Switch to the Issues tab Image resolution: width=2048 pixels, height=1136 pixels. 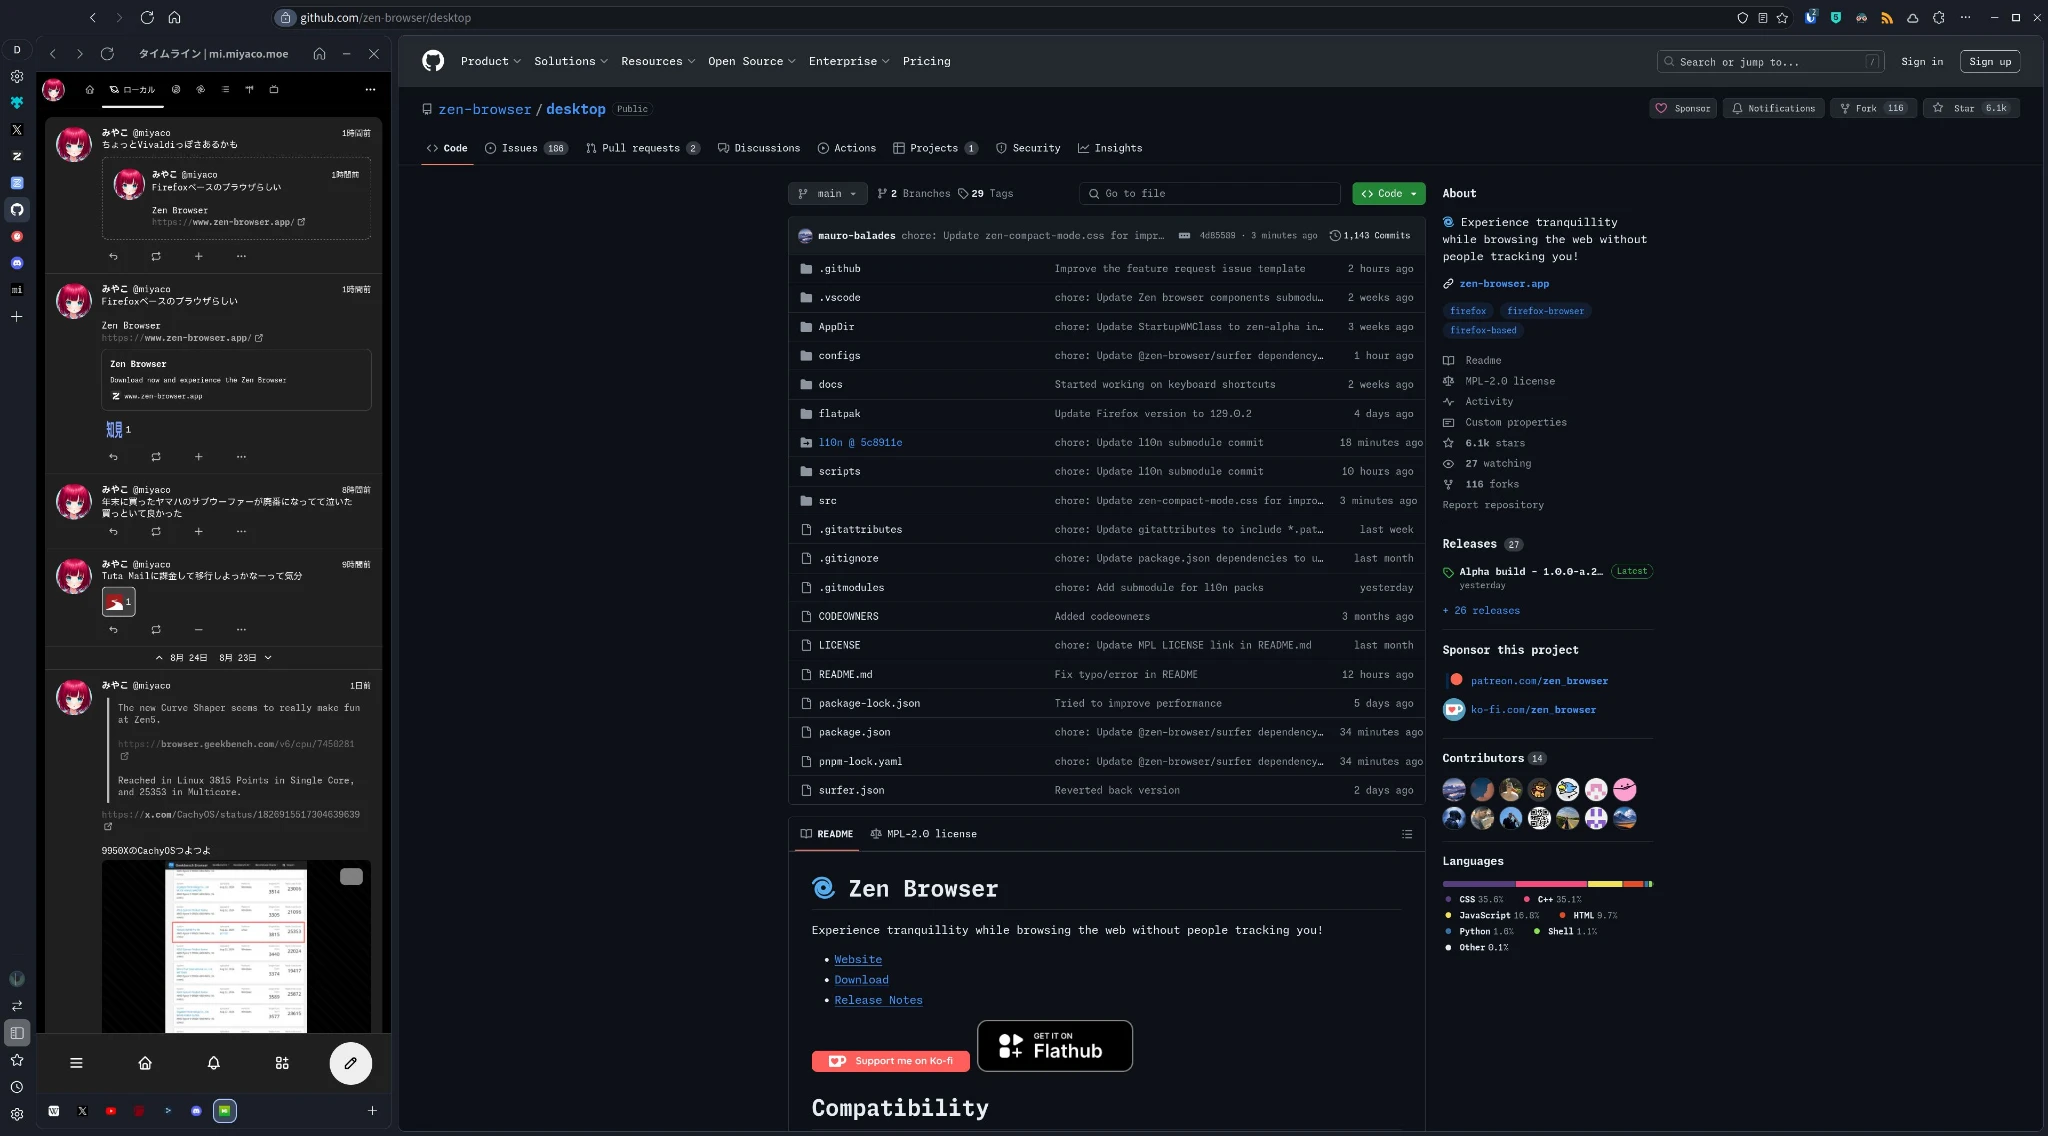[x=526, y=148]
